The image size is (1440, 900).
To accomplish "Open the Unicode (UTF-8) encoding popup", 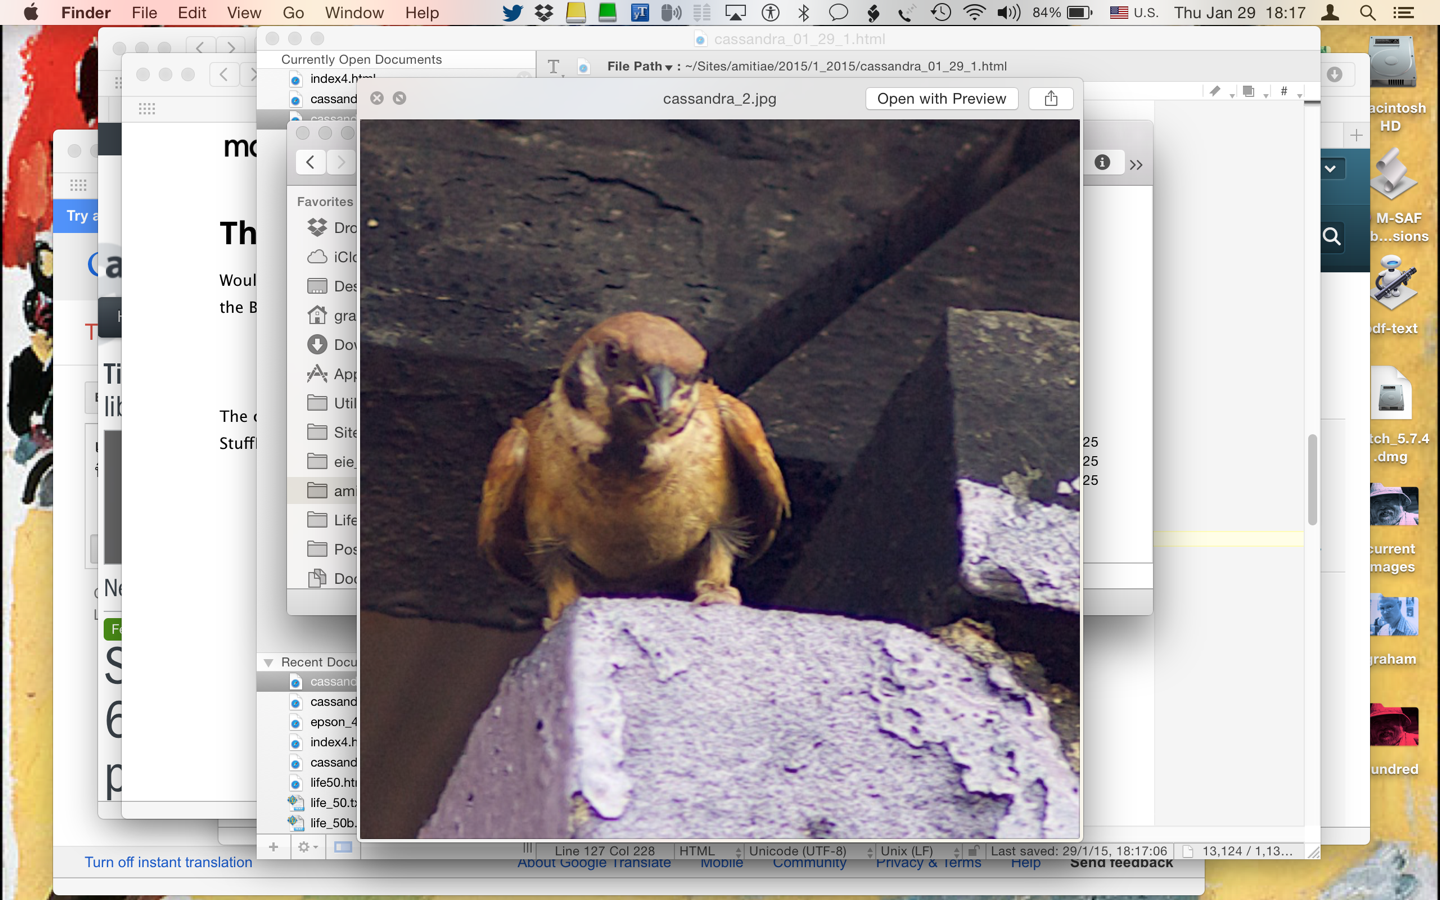I will tap(810, 851).
